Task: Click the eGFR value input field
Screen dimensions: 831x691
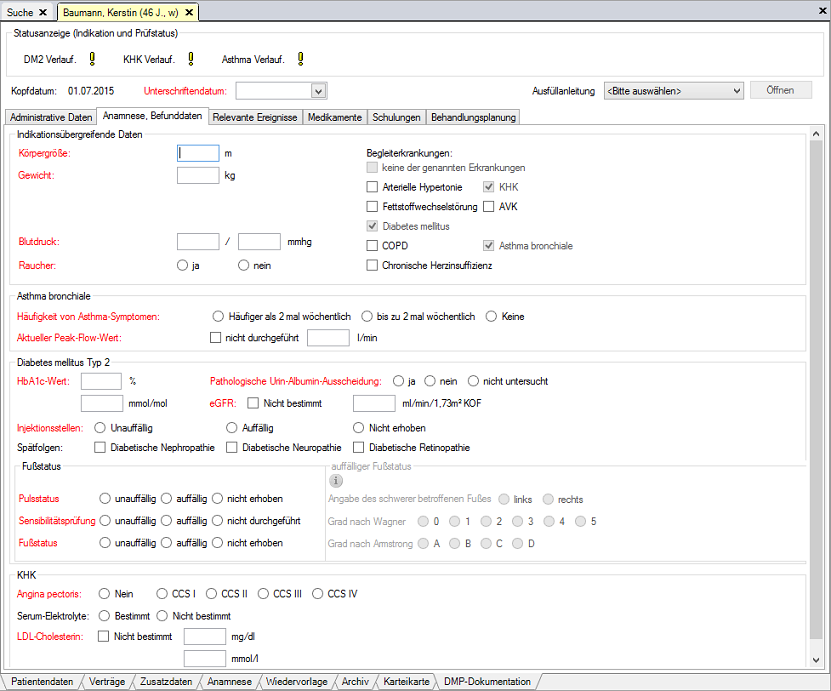Action: [374, 403]
